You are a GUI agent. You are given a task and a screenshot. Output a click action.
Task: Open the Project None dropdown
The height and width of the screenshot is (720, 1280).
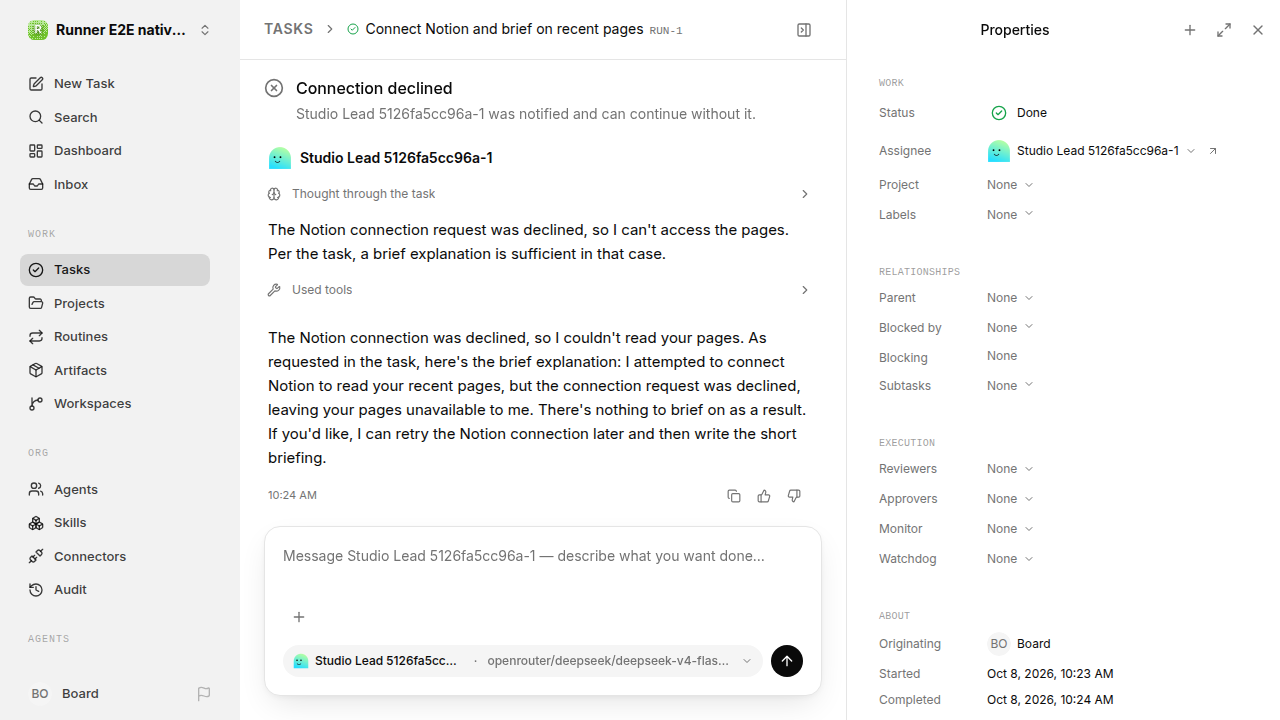click(x=1010, y=185)
